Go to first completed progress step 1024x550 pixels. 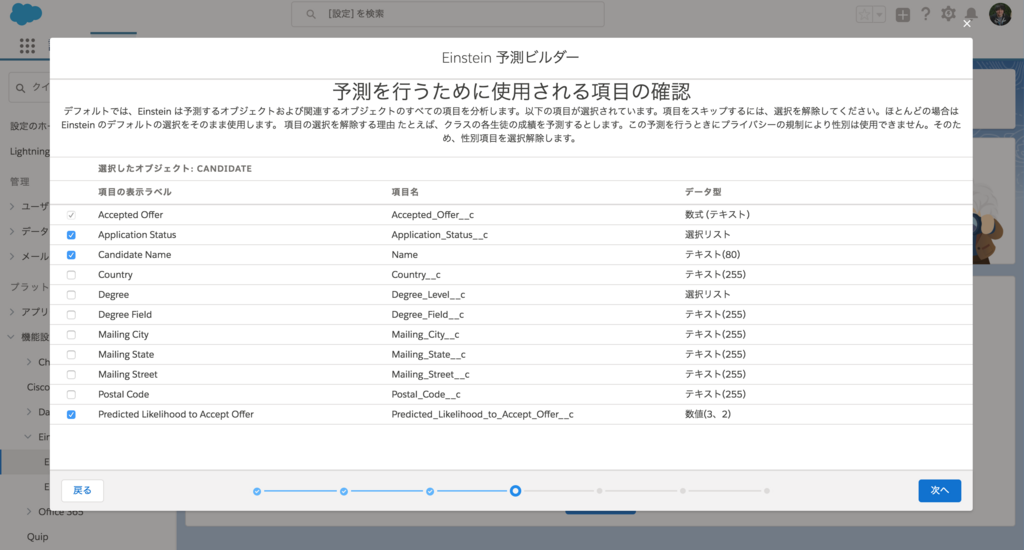(x=257, y=491)
